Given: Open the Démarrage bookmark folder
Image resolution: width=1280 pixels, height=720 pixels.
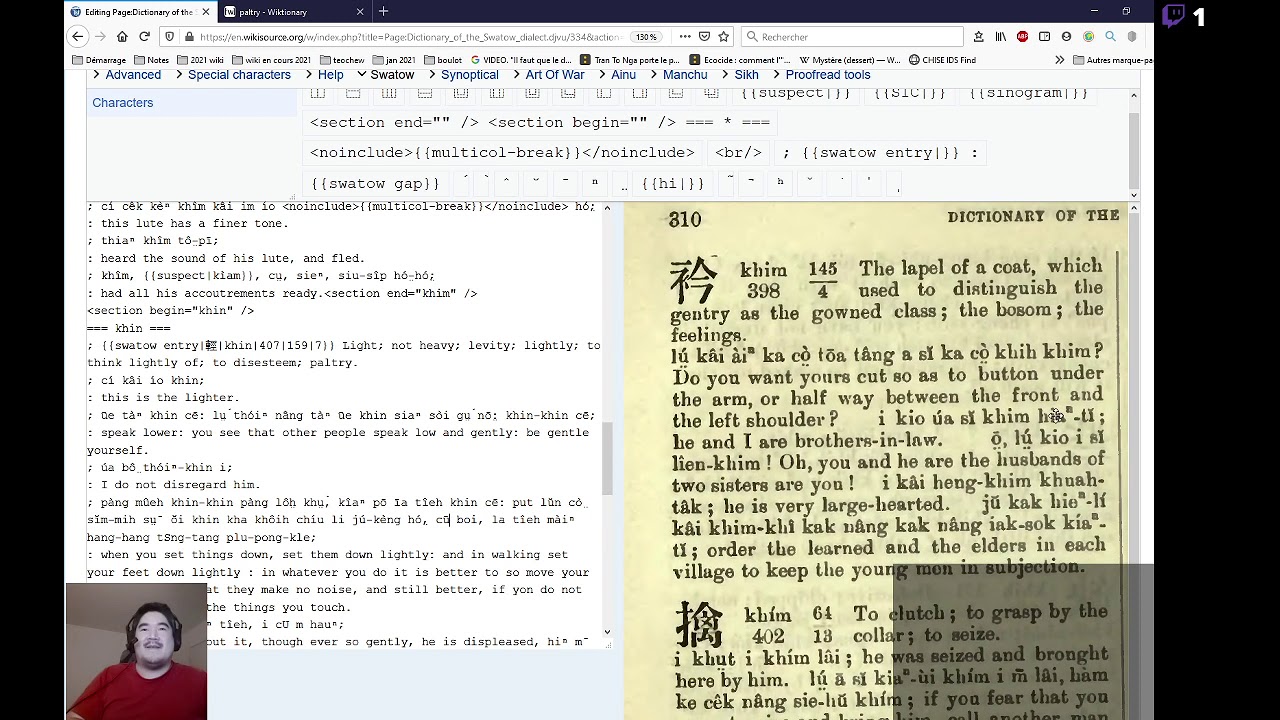Looking at the screenshot, I should [99, 60].
